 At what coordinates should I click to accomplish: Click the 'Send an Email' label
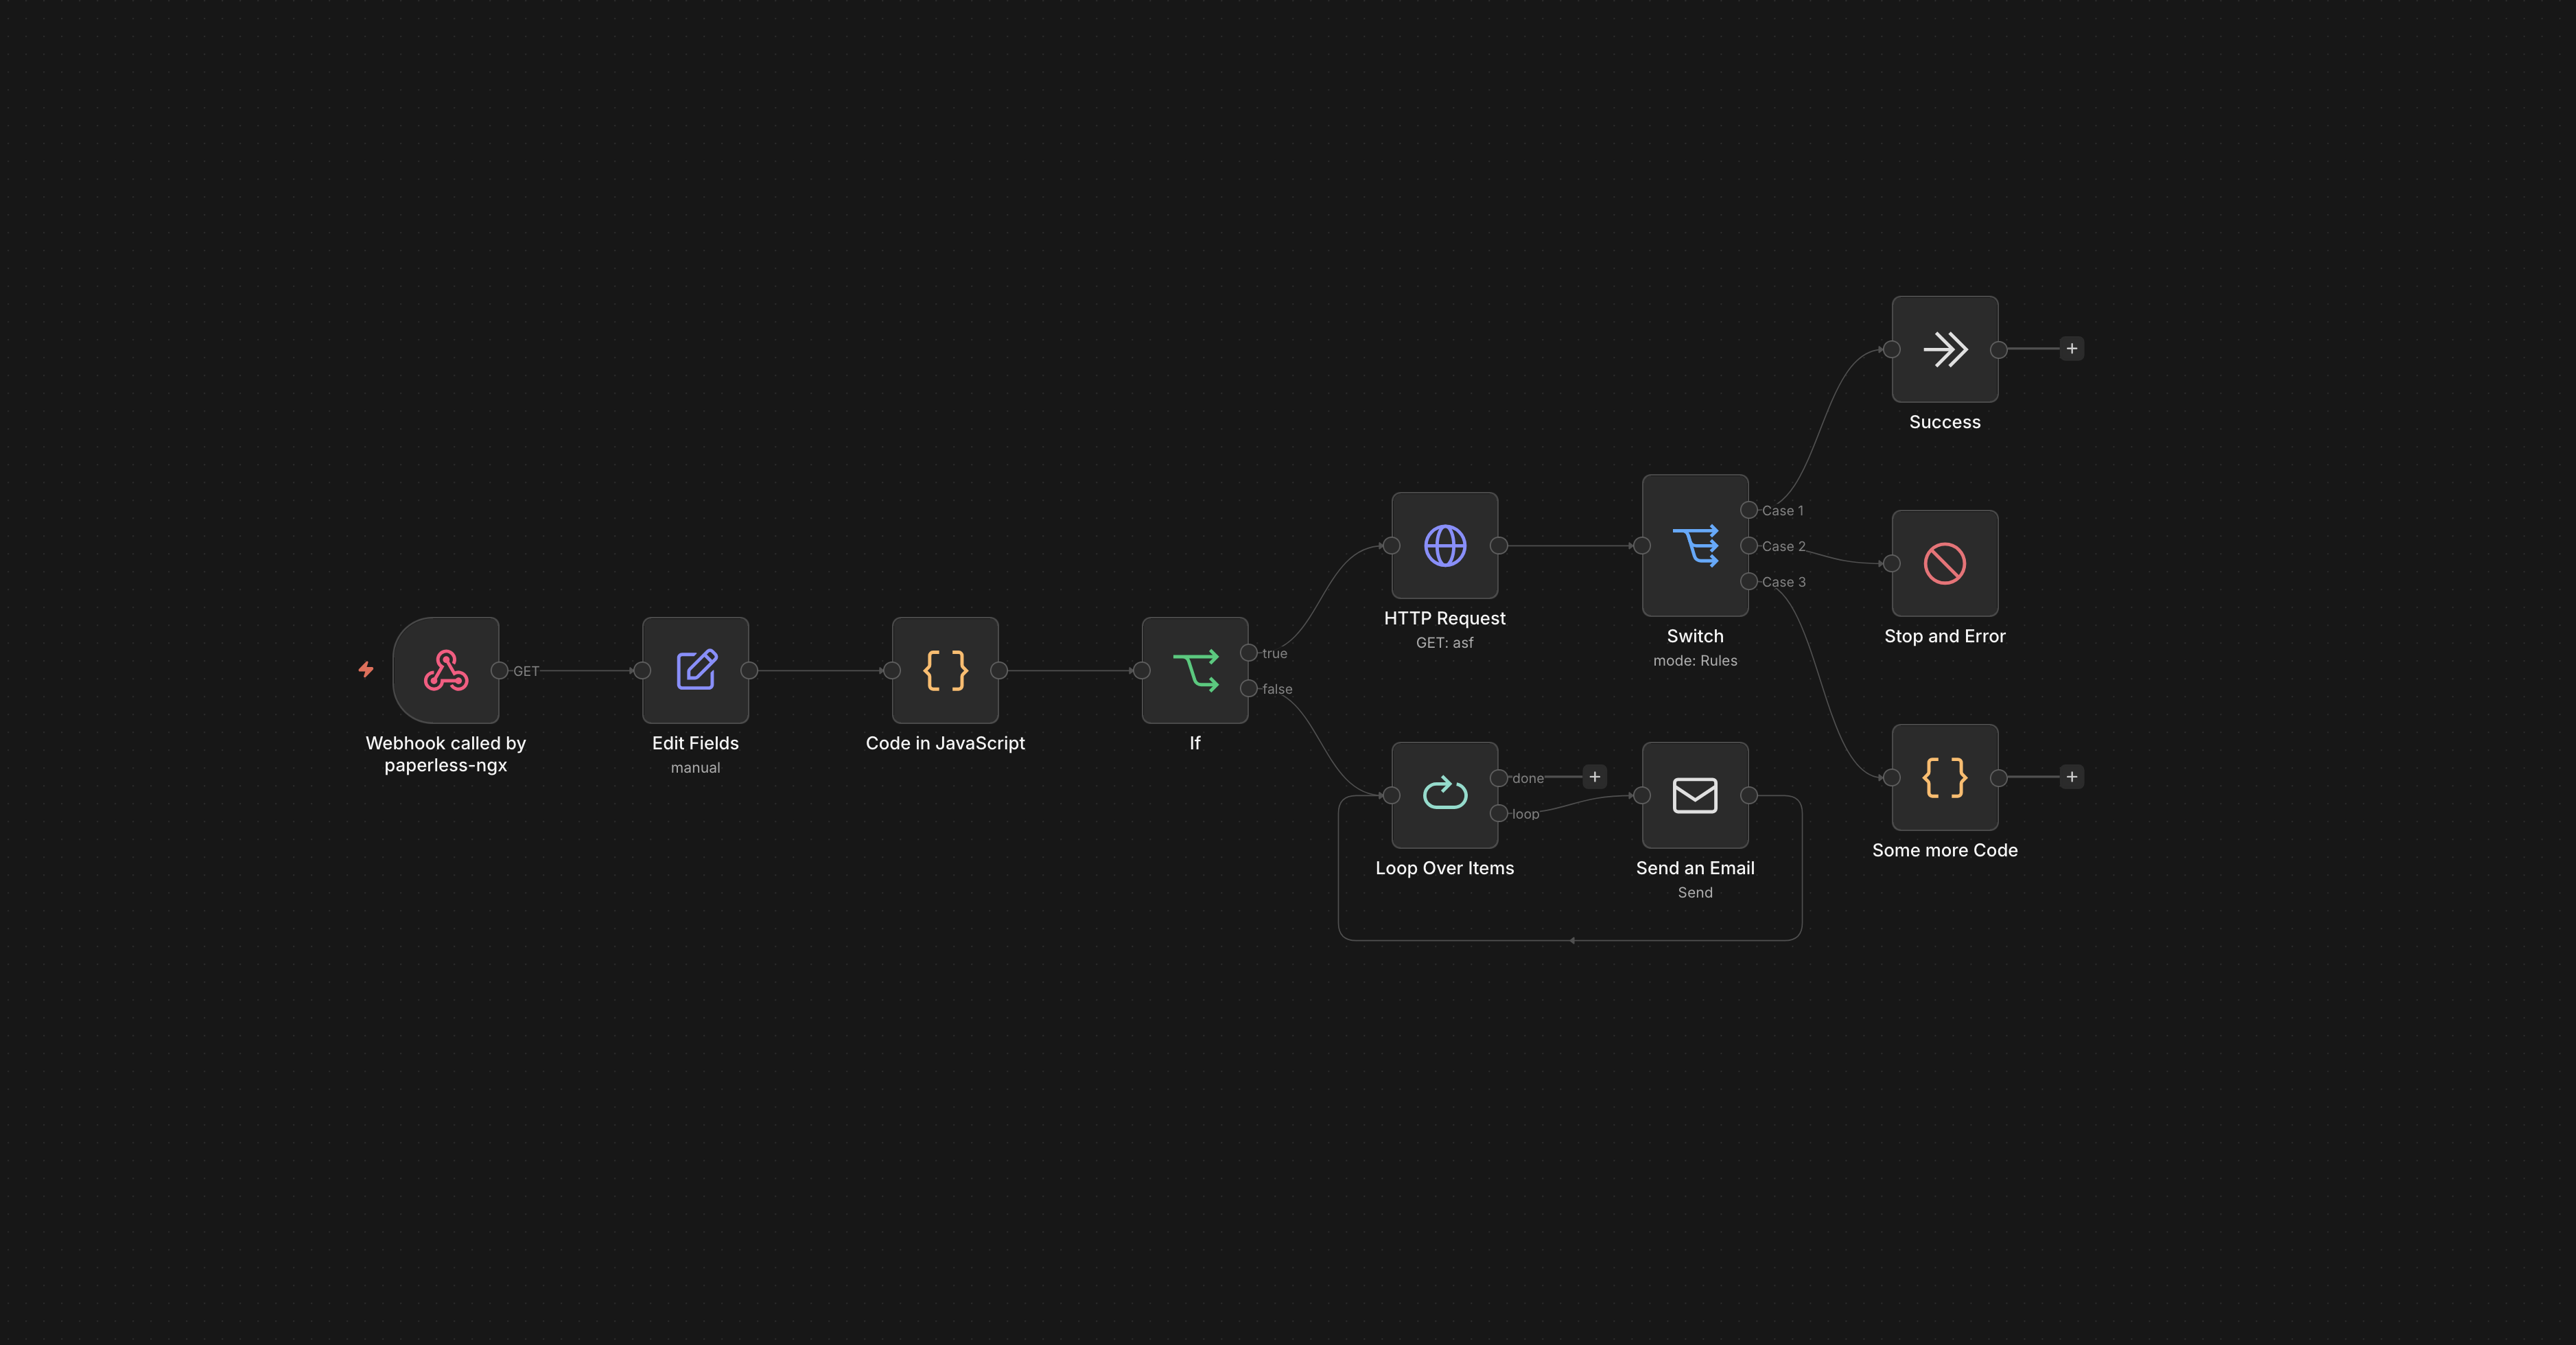(1695, 868)
